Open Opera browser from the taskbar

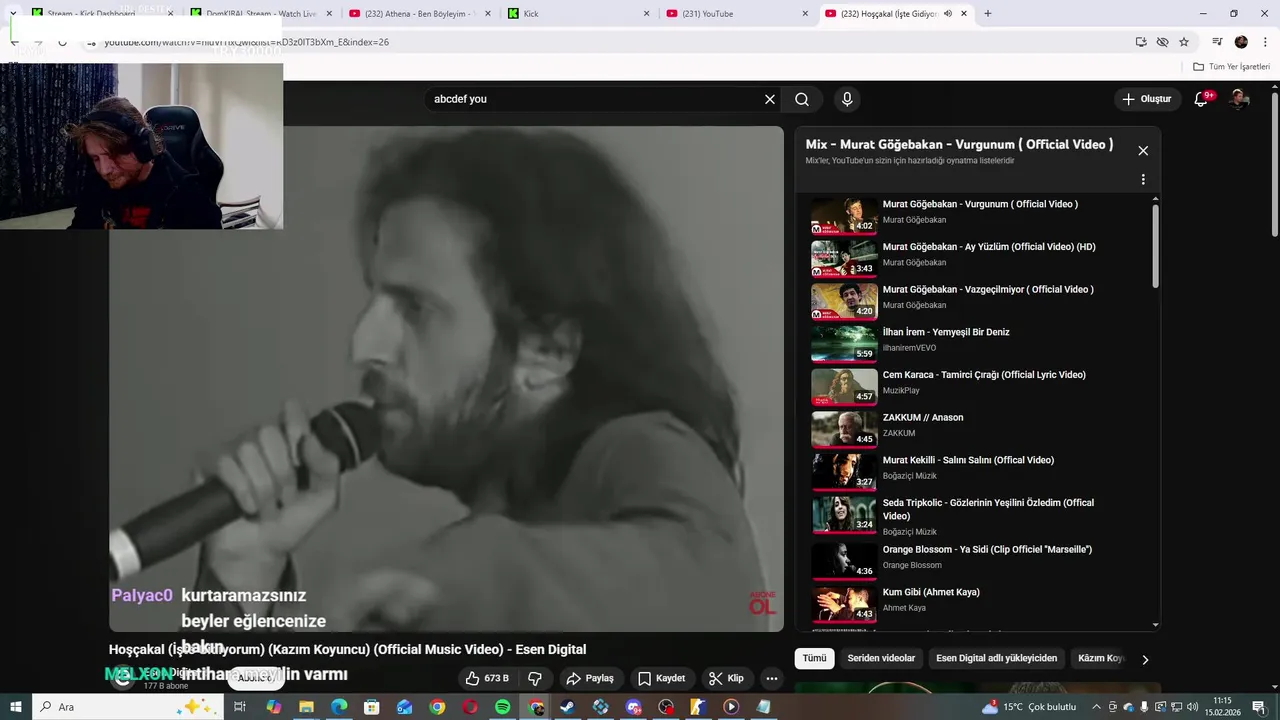coord(470,707)
